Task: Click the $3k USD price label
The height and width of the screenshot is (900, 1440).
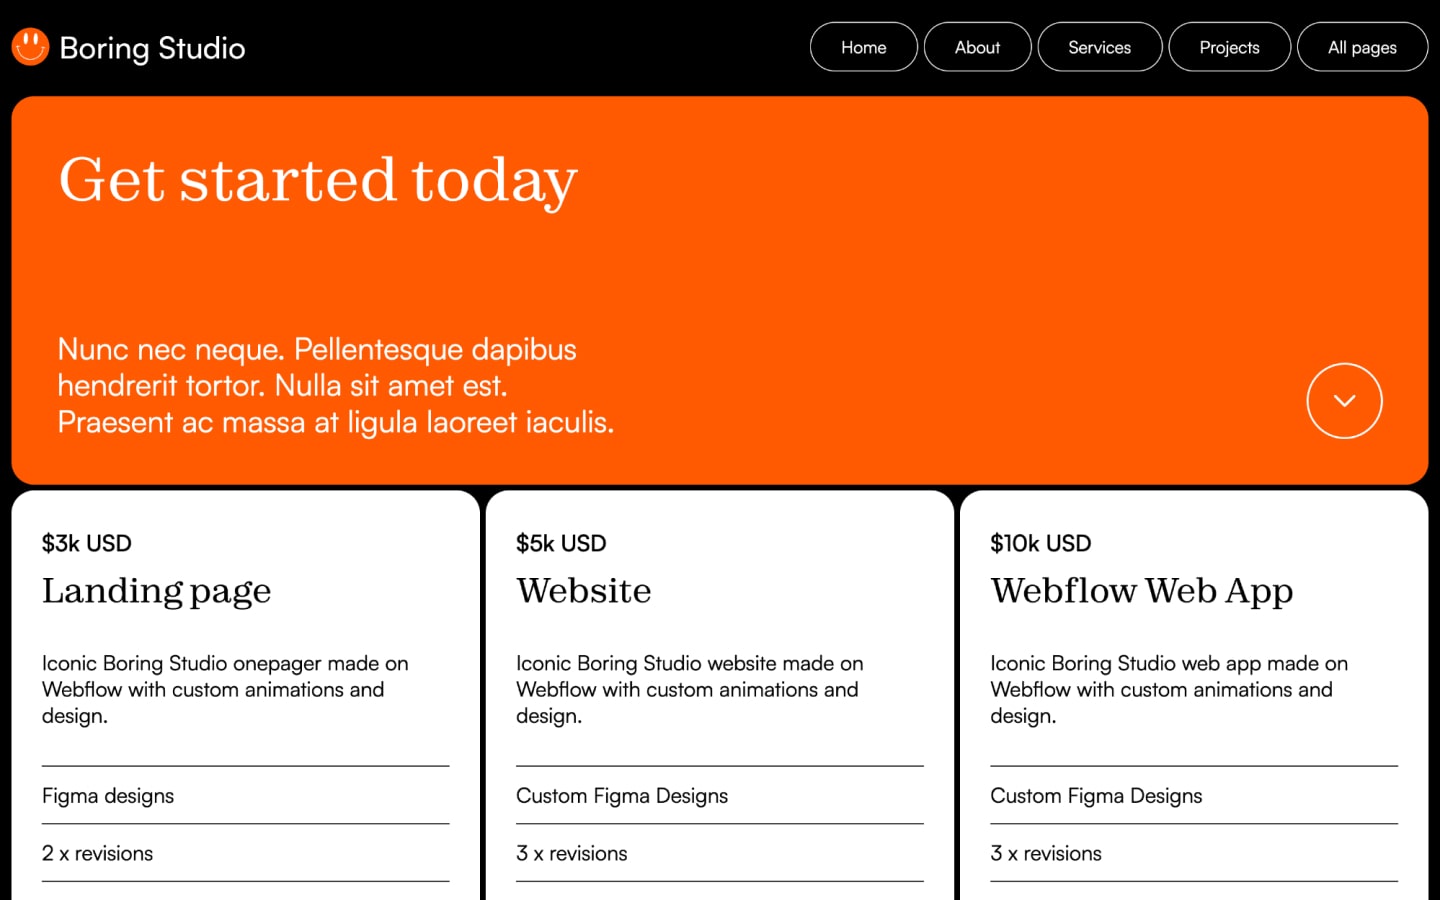Action: point(87,543)
